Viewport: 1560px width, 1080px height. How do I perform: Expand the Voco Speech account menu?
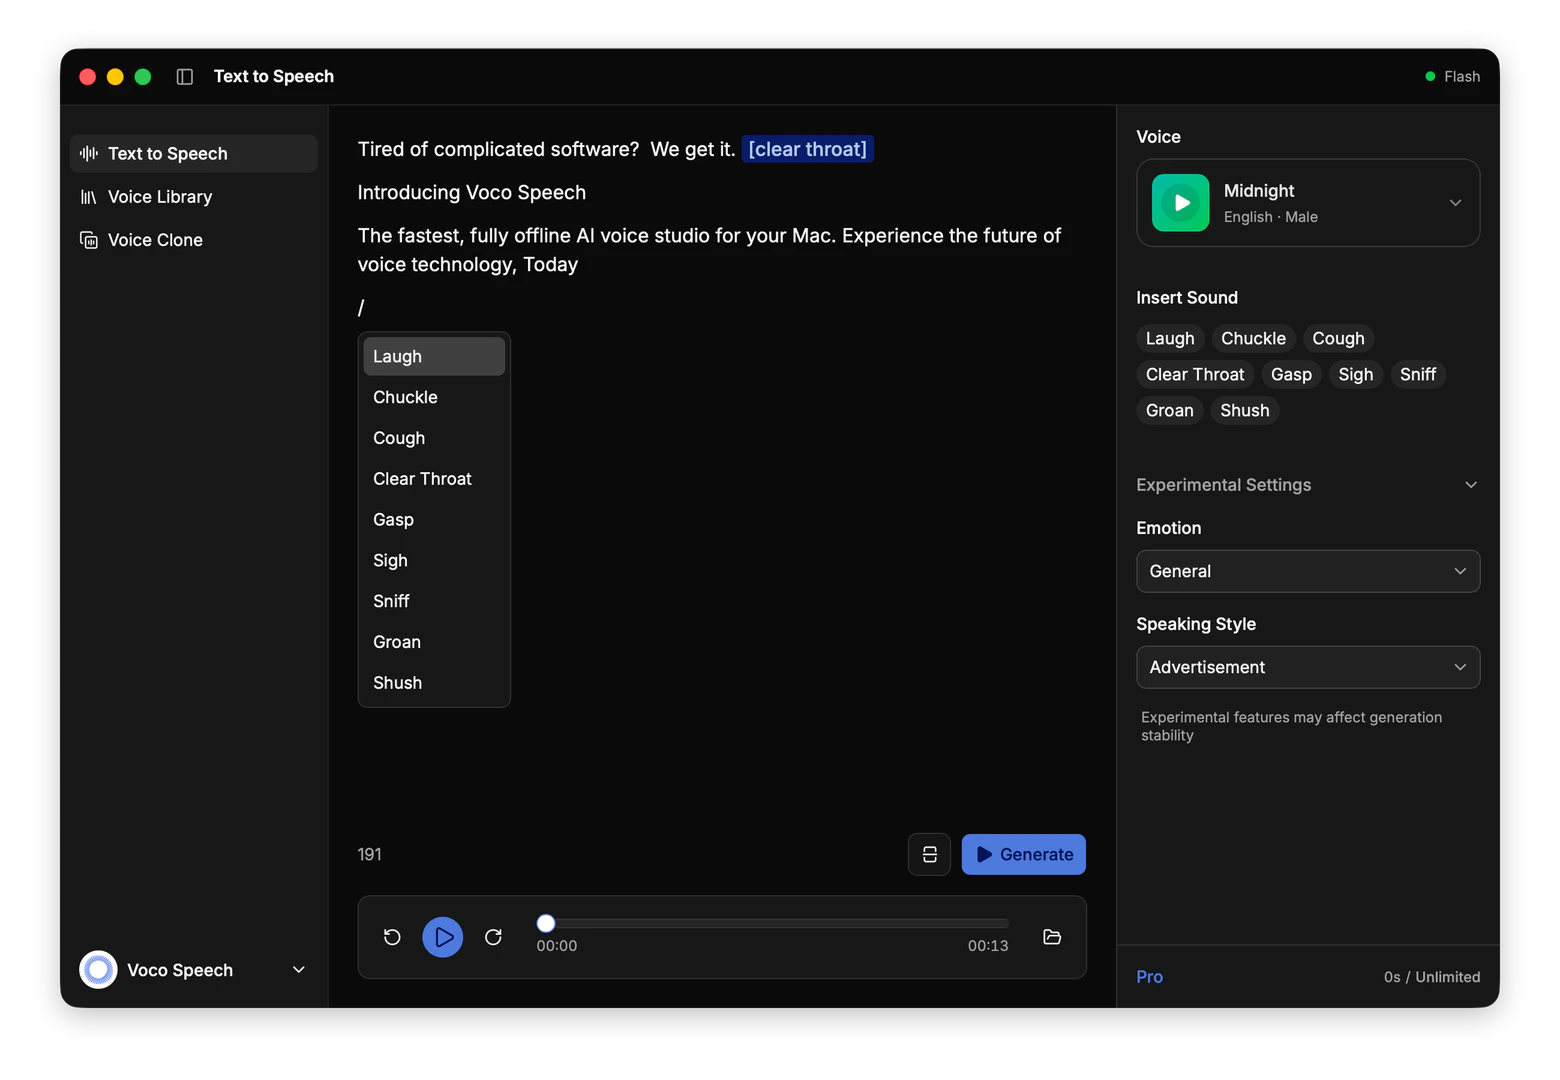(297, 969)
